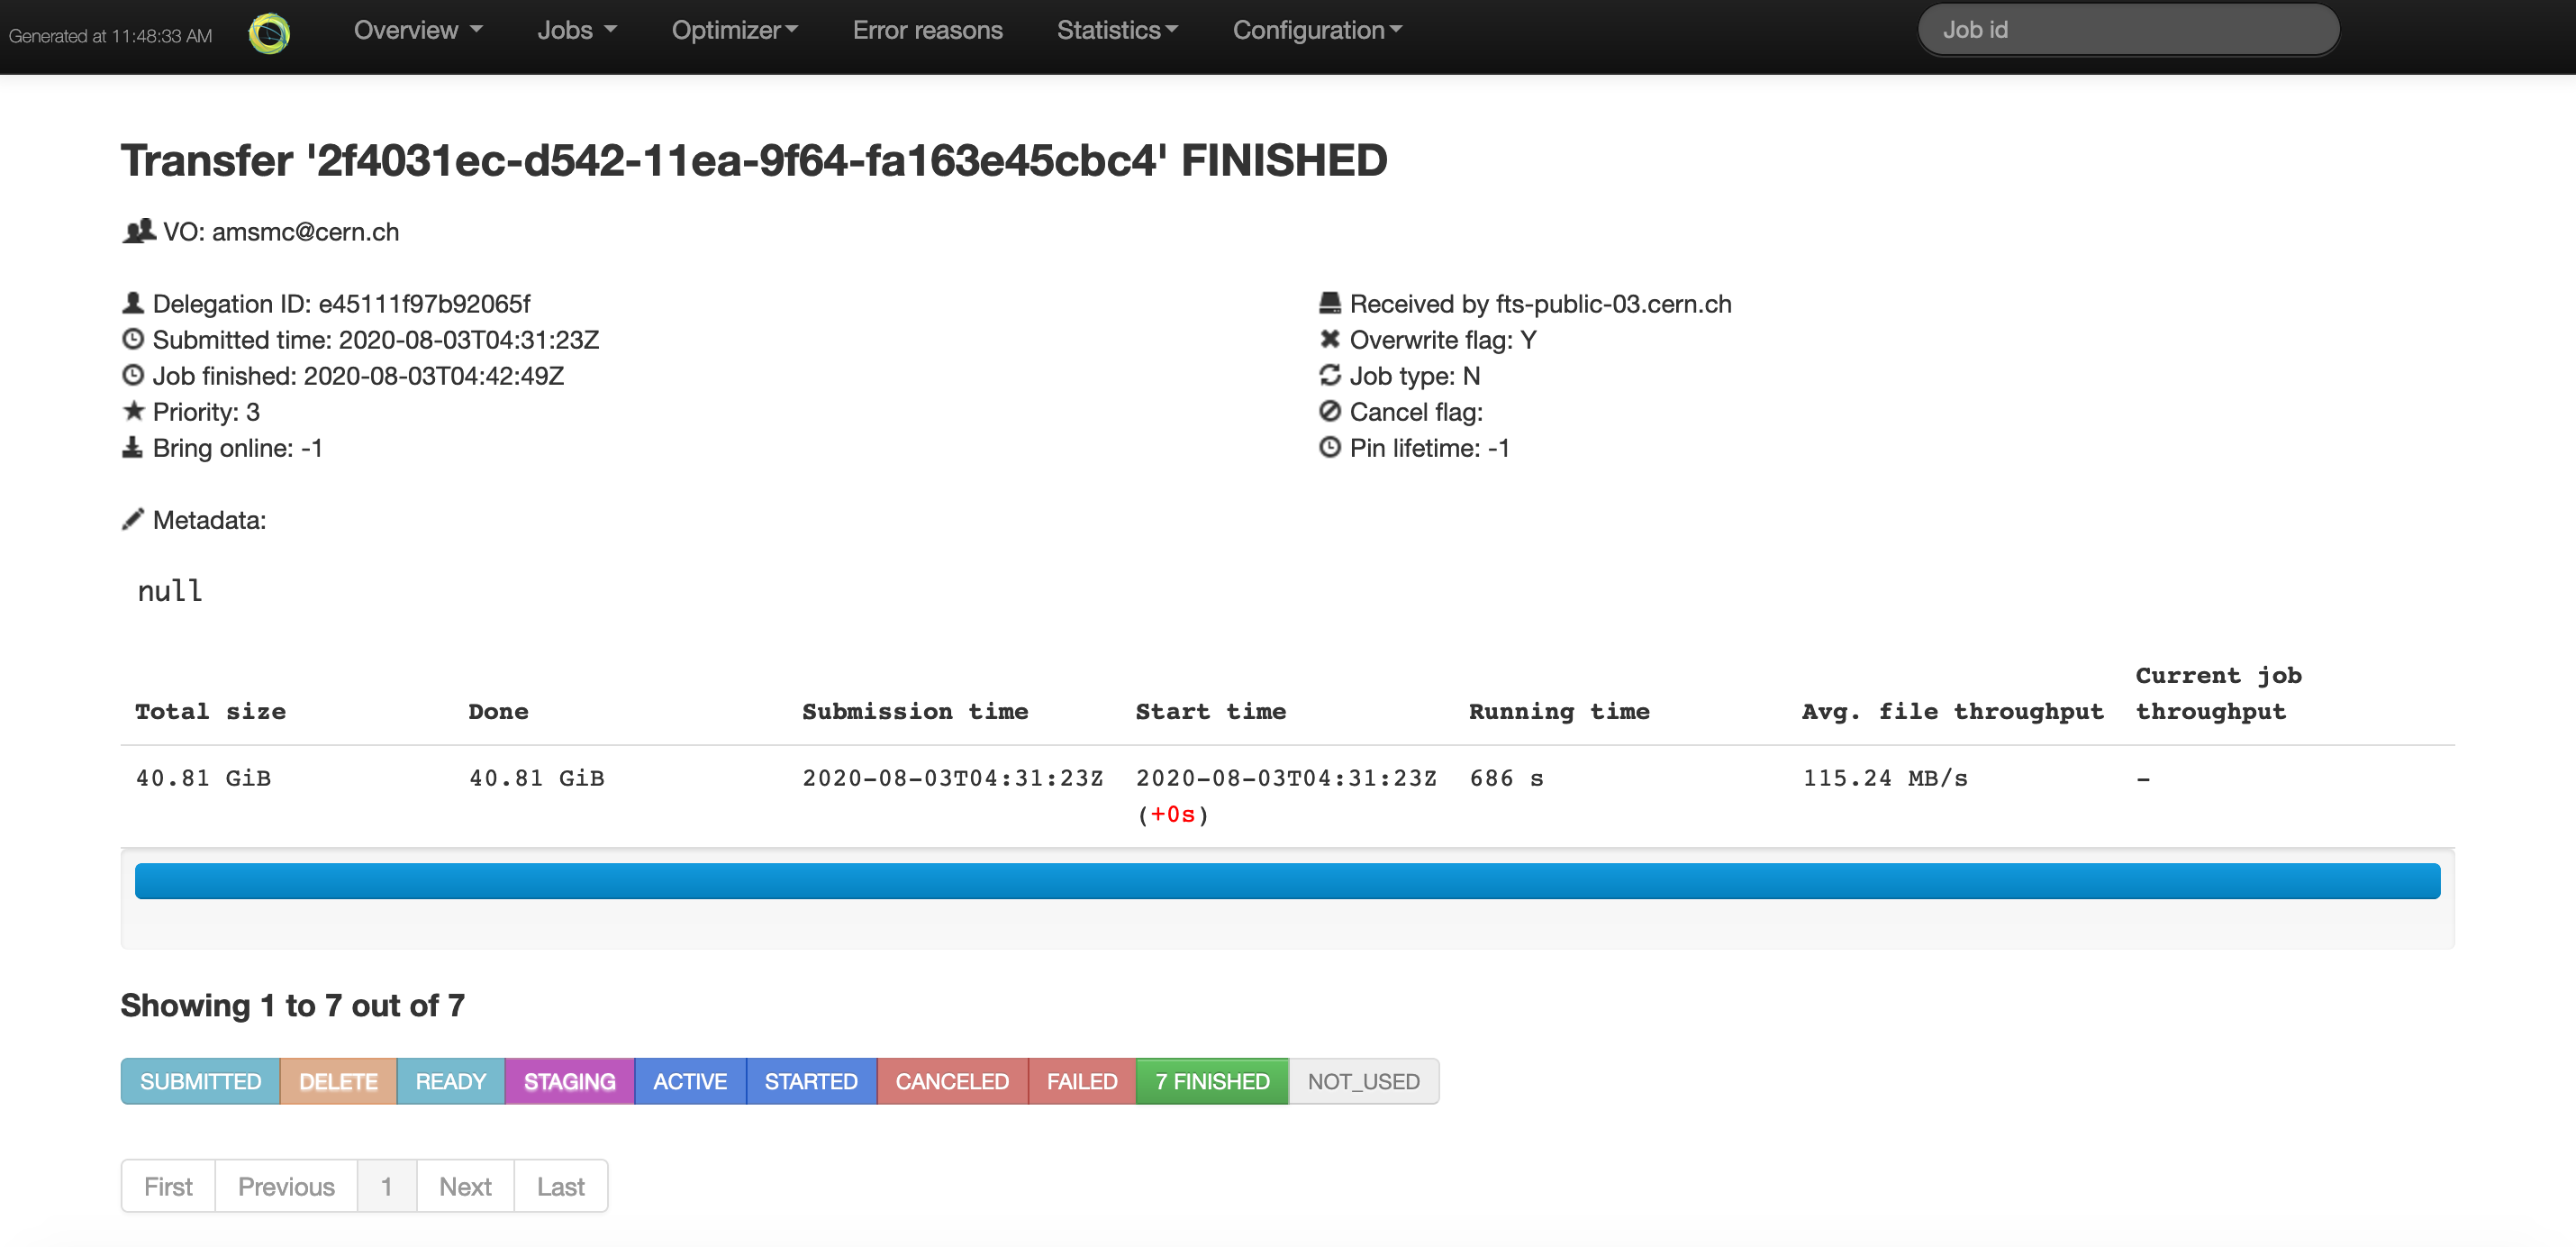Click the Overwrite flag cross icon
The height and width of the screenshot is (1247, 2576).
1329,339
